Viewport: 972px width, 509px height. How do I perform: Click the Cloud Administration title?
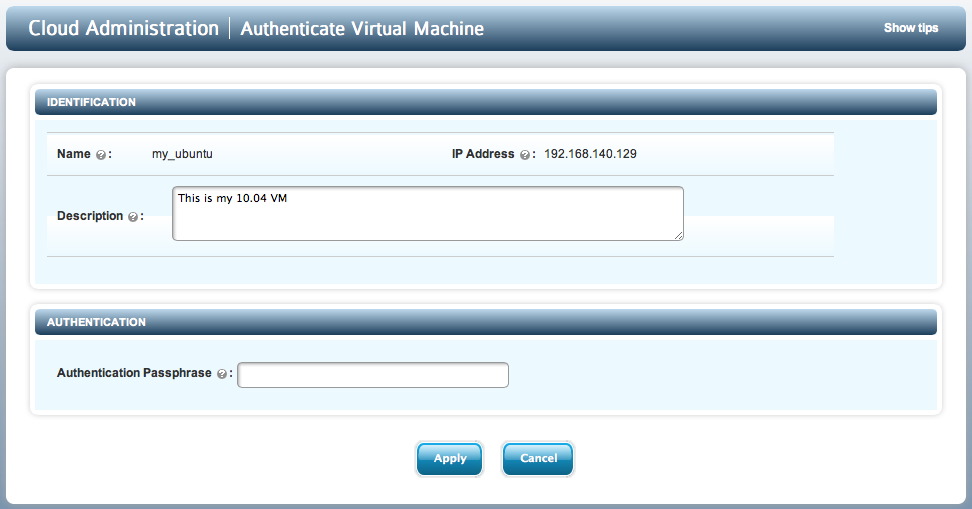coord(123,29)
